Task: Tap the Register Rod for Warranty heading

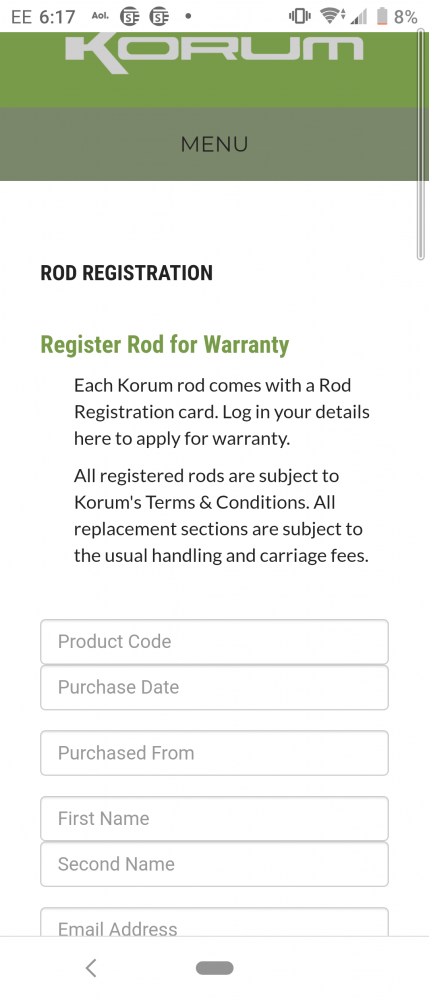Action: point(164,345)
